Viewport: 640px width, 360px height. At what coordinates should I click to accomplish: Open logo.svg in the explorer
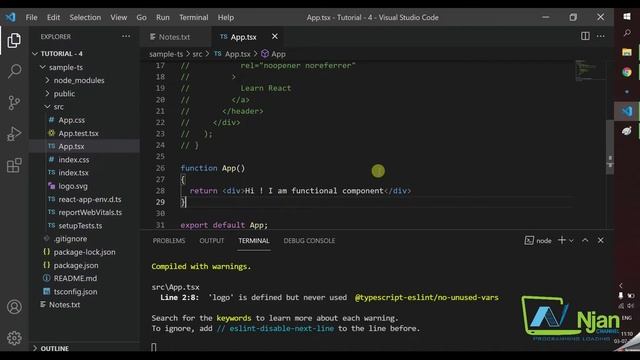point(73,186)
